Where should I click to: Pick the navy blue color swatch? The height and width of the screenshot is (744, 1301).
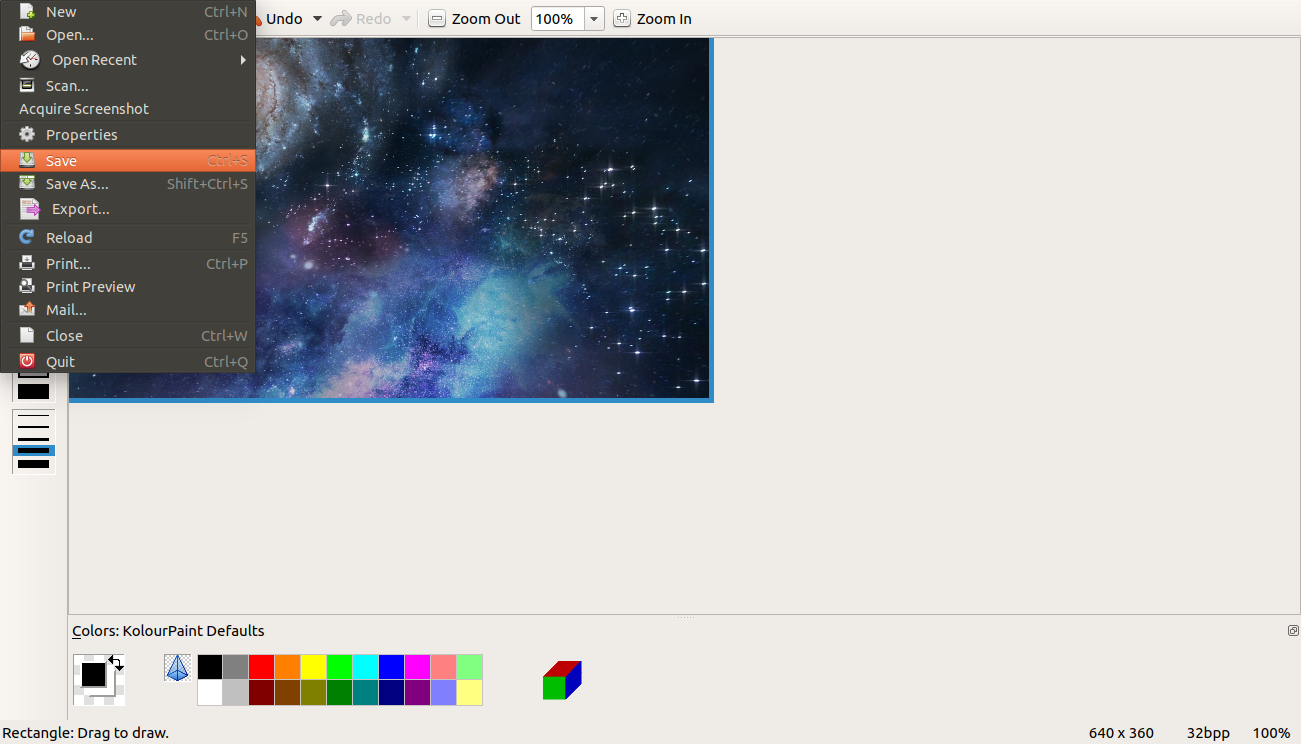point(392,693)
